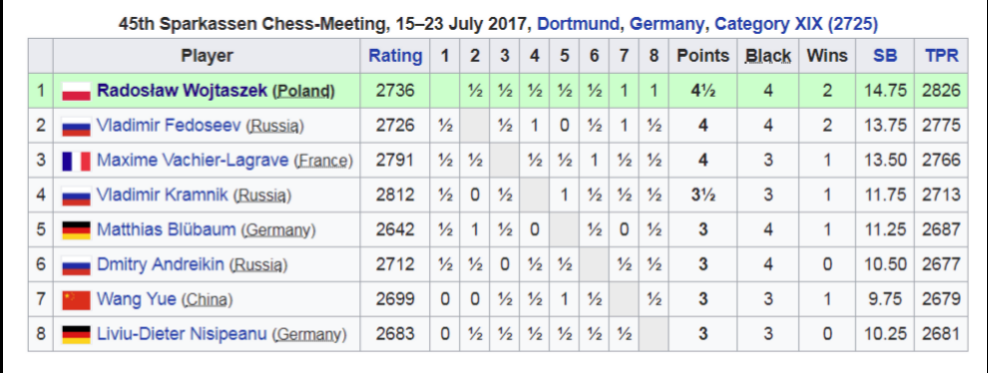988x373 pixels.
Task: Open the Category XIX (2725) link
Action: [796, 25]
